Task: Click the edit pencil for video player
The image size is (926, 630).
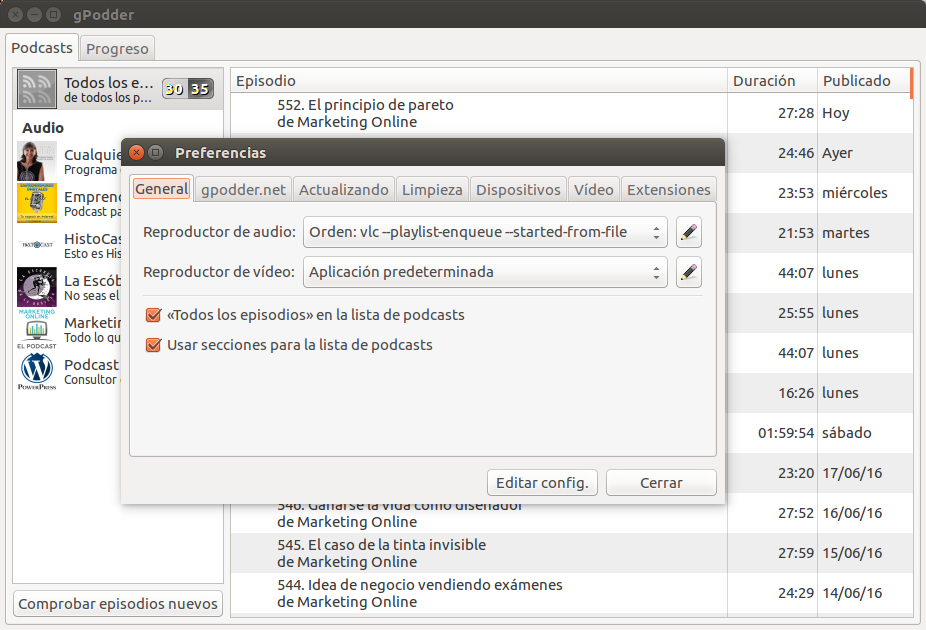Action: click(689, 272)
